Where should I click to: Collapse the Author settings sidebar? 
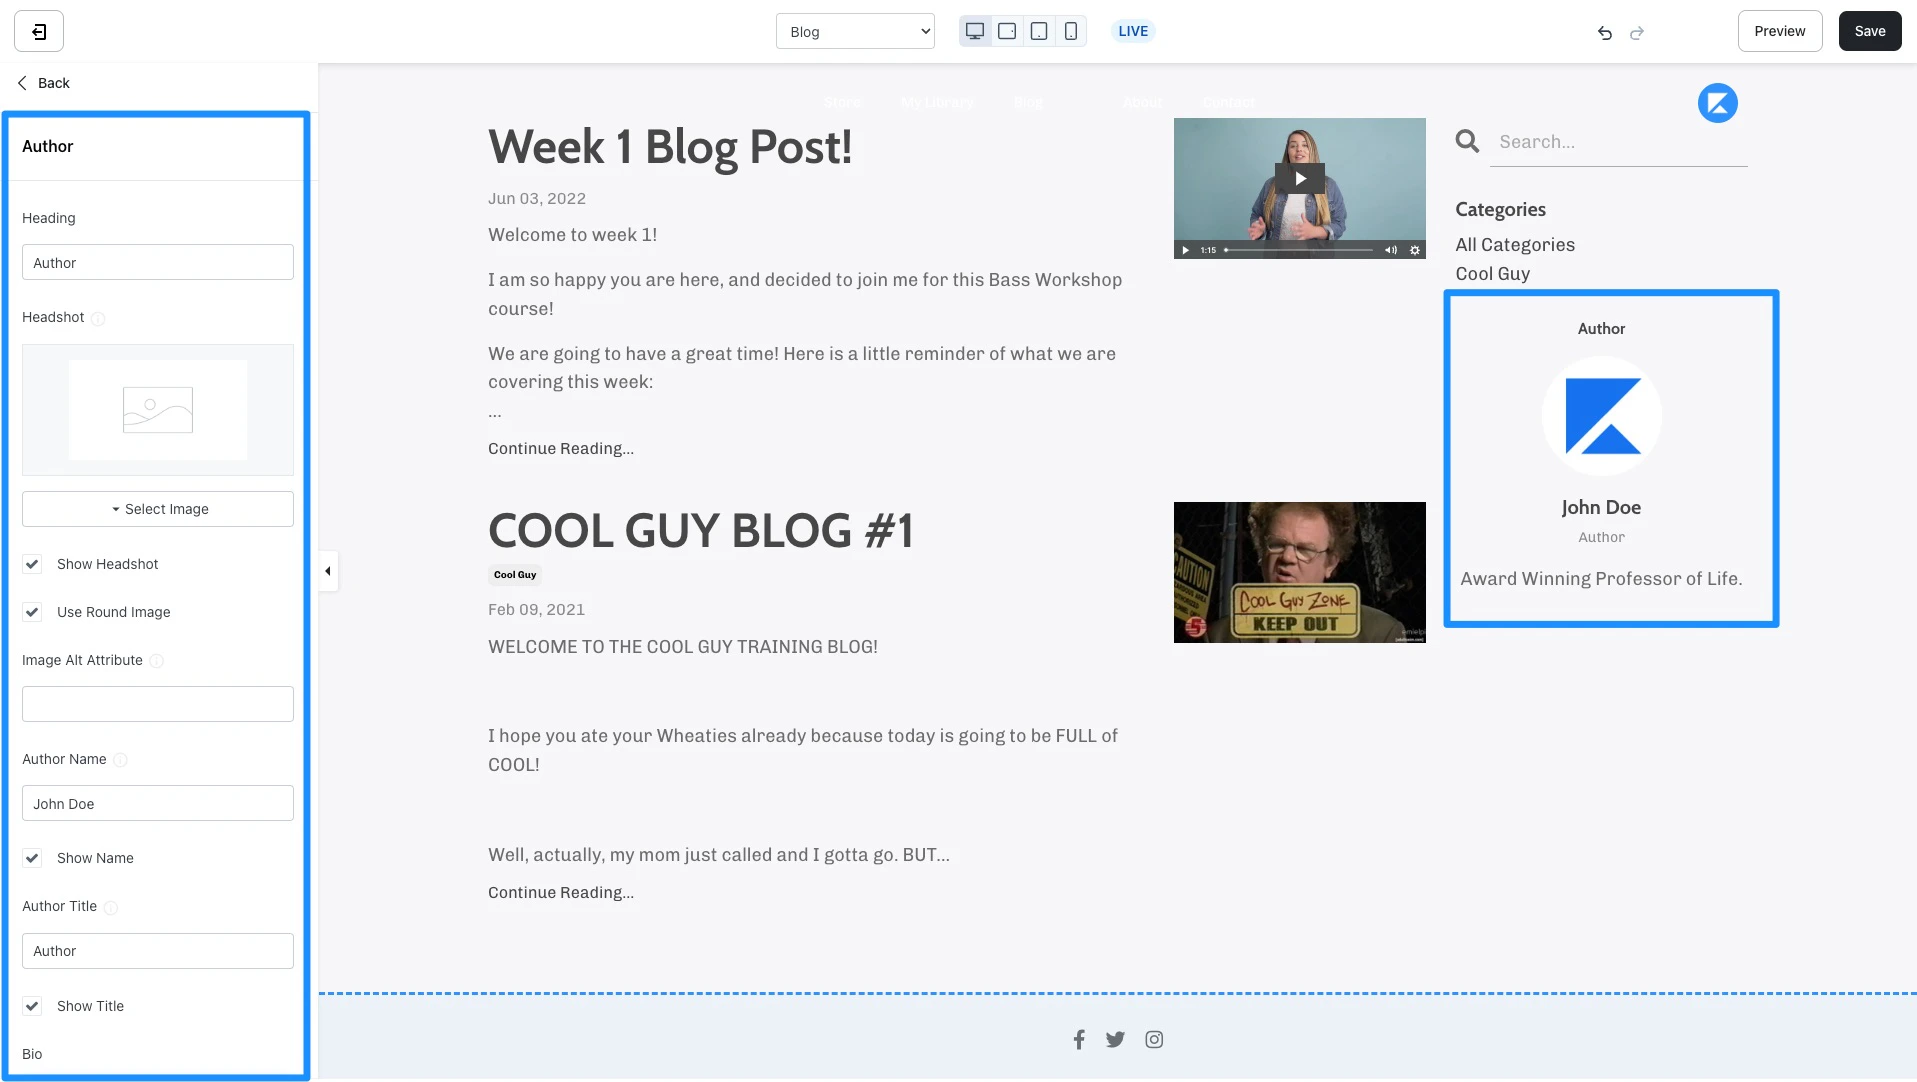[x=327, y=570]
